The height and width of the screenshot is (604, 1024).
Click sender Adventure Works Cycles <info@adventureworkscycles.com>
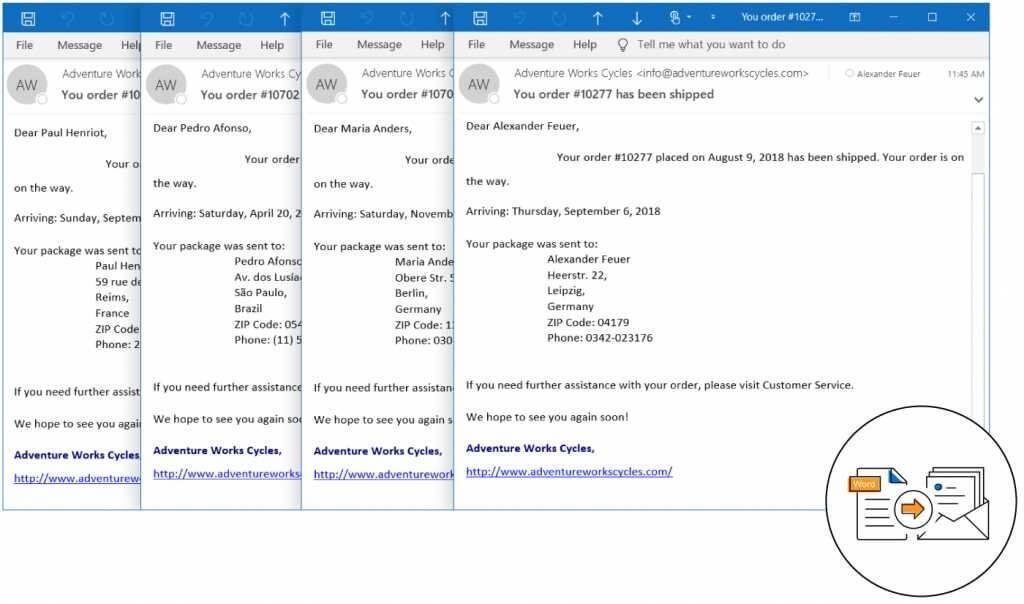coord(661,73)
